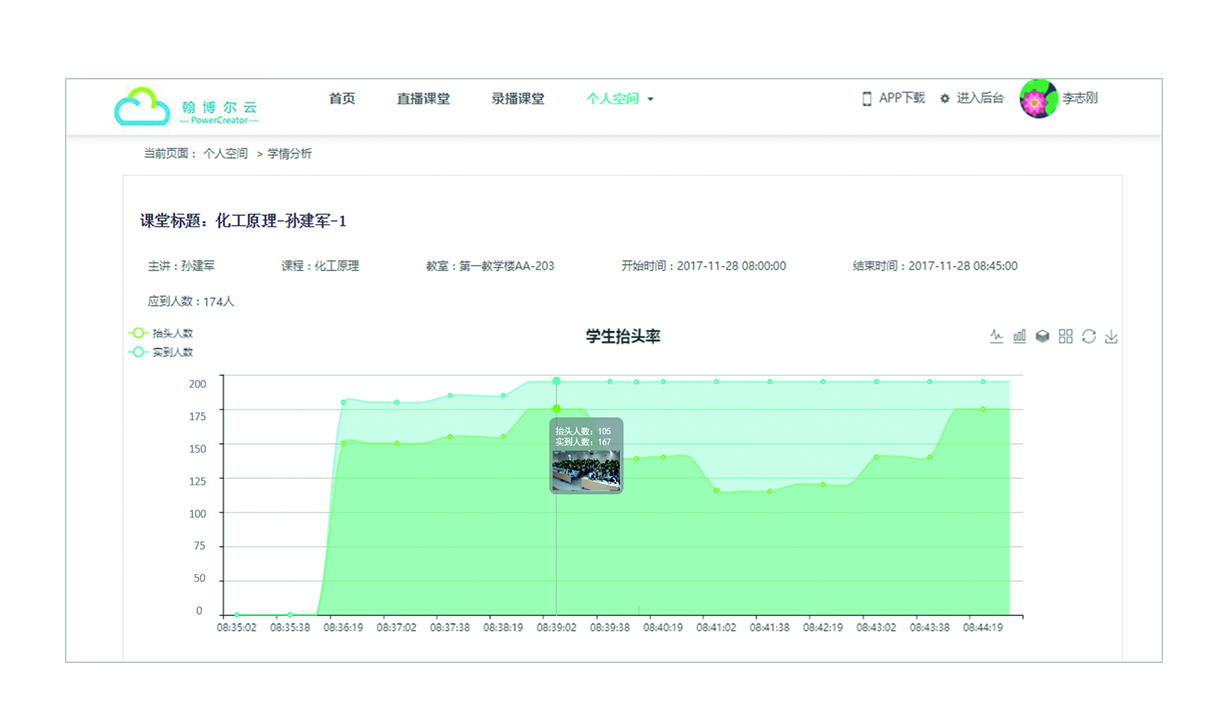
Task: Download the chart as image icon
Action: pos(1111,337)
